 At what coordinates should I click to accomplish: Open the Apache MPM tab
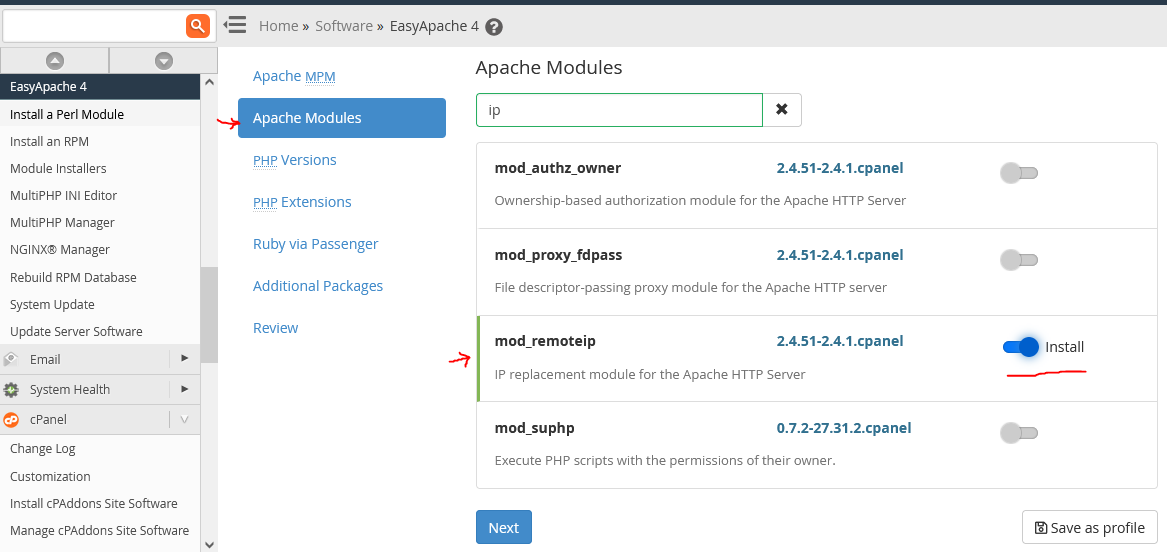pyautogui.click(x=294, y=76)
